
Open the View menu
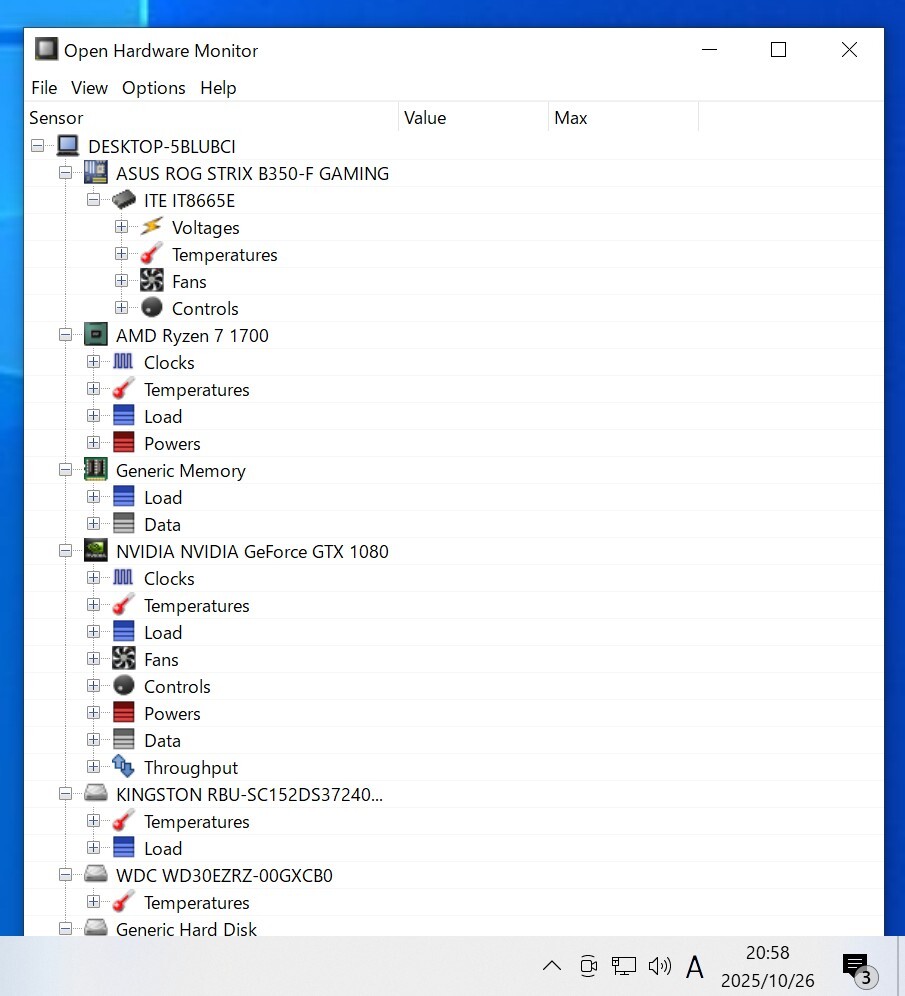pos(90,88)
